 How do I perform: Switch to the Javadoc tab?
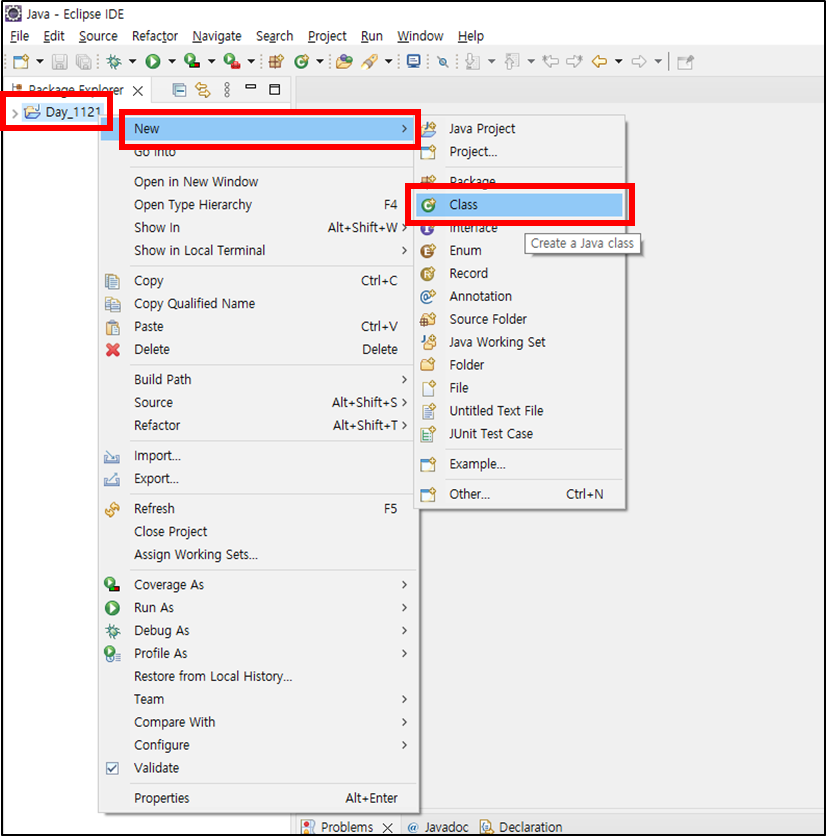point(438,827)
